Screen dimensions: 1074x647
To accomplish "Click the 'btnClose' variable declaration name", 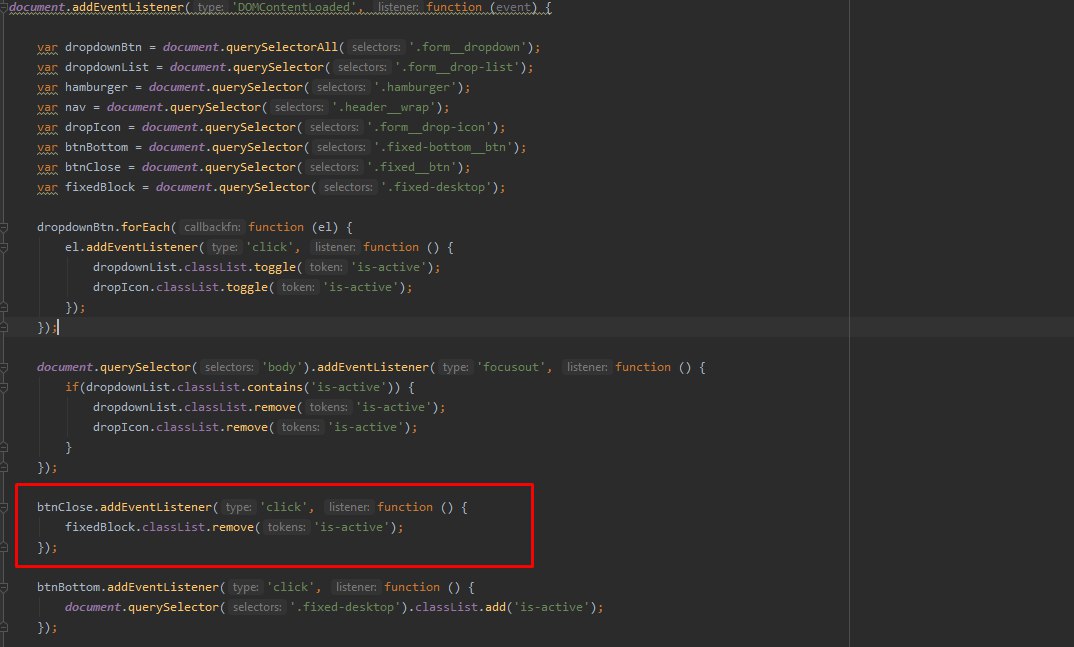I will [93, 167].
